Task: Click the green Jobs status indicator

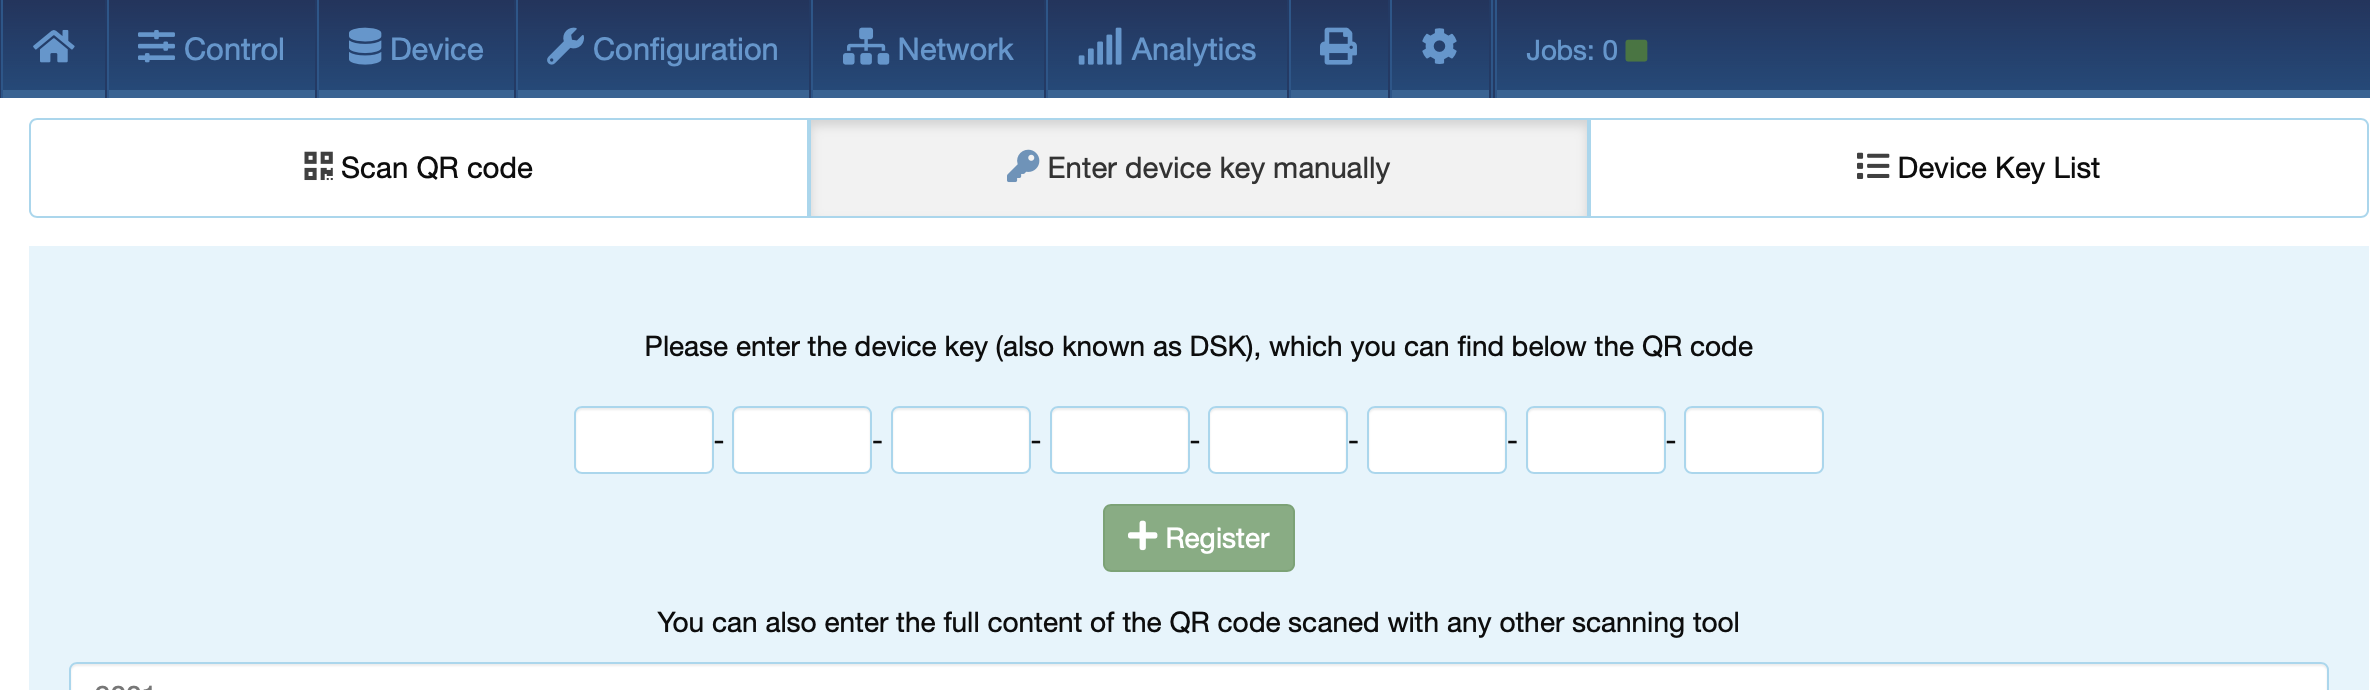Action: pyautogui.click(x=1637, y=50)
